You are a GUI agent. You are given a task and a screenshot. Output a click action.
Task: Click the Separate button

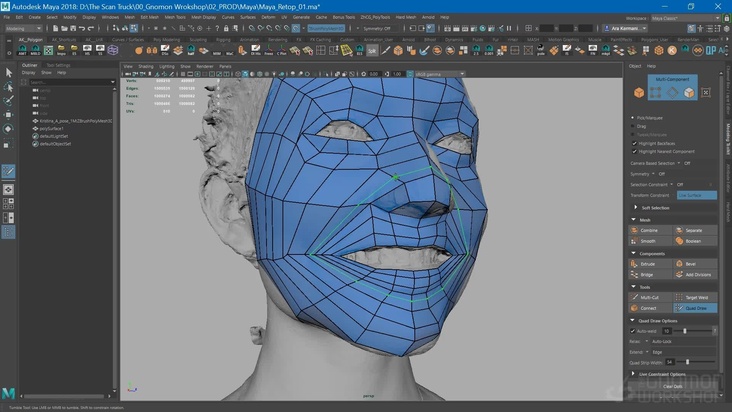pos(695,230)
